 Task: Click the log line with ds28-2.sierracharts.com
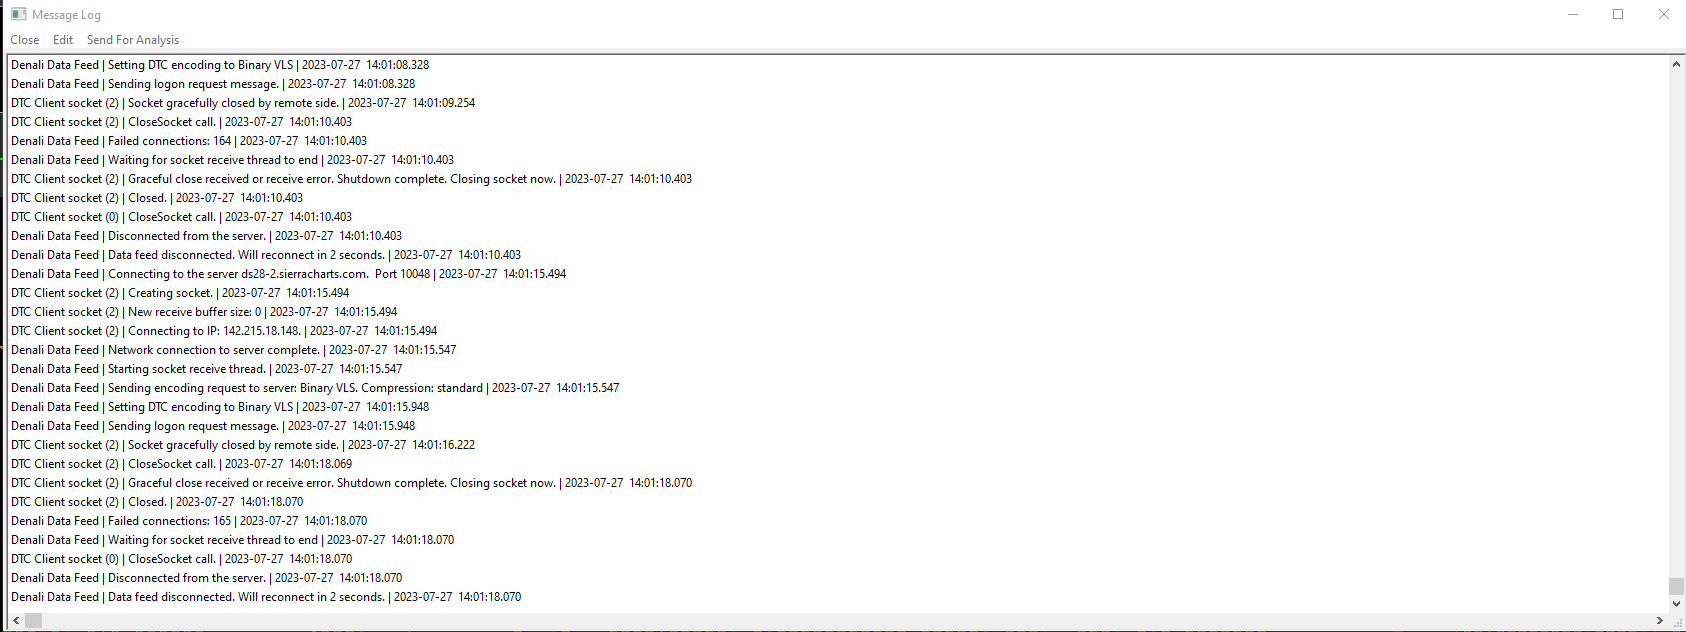click(289, 274)
